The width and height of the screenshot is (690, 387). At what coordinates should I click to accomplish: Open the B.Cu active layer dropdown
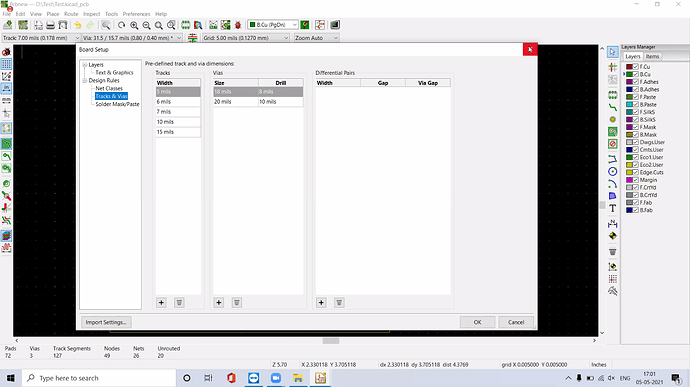coord(273,25)
